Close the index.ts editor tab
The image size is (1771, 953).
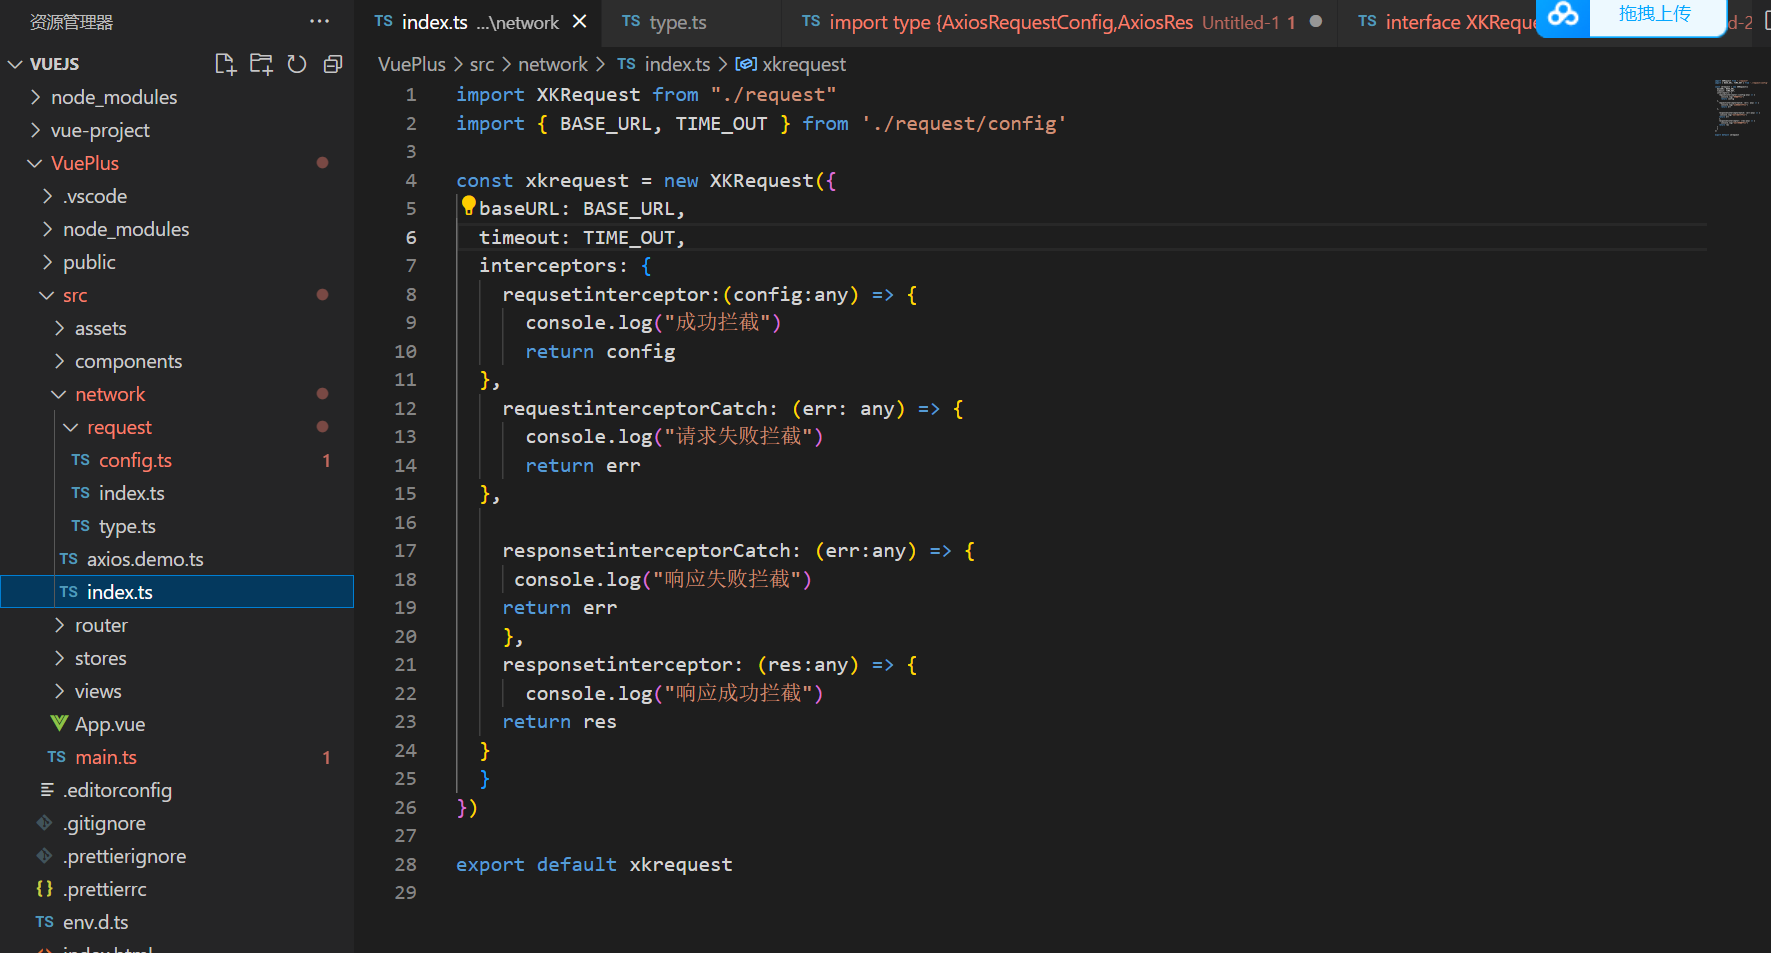pos(580,22)
